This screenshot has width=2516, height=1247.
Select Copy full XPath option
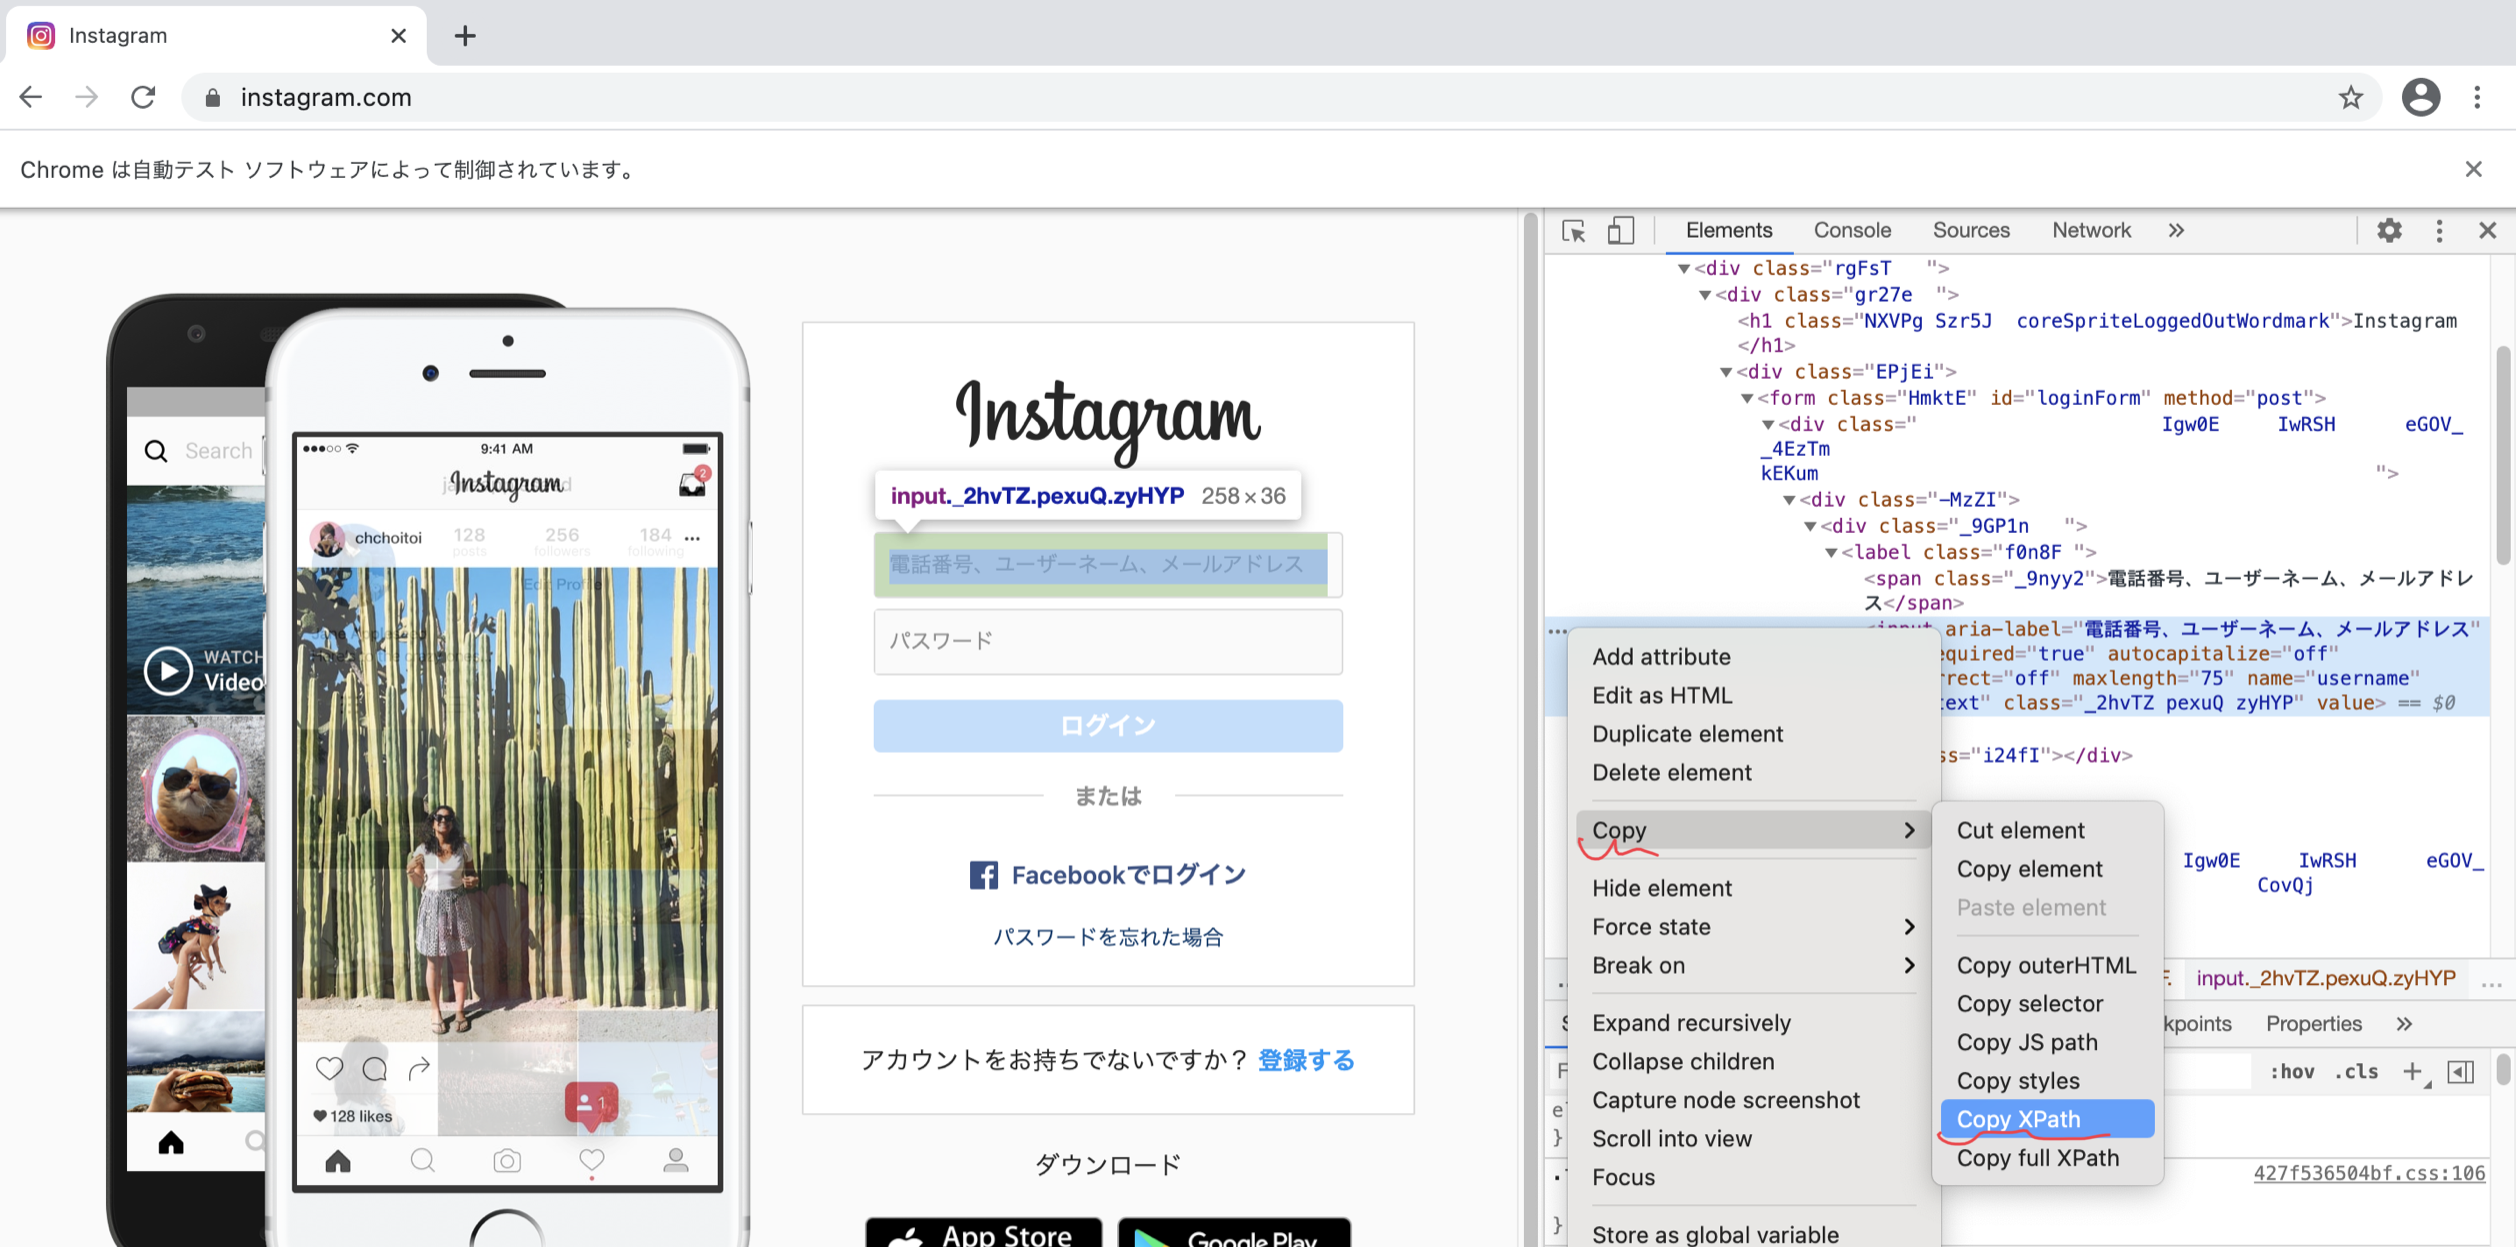click(2038, 1157)
